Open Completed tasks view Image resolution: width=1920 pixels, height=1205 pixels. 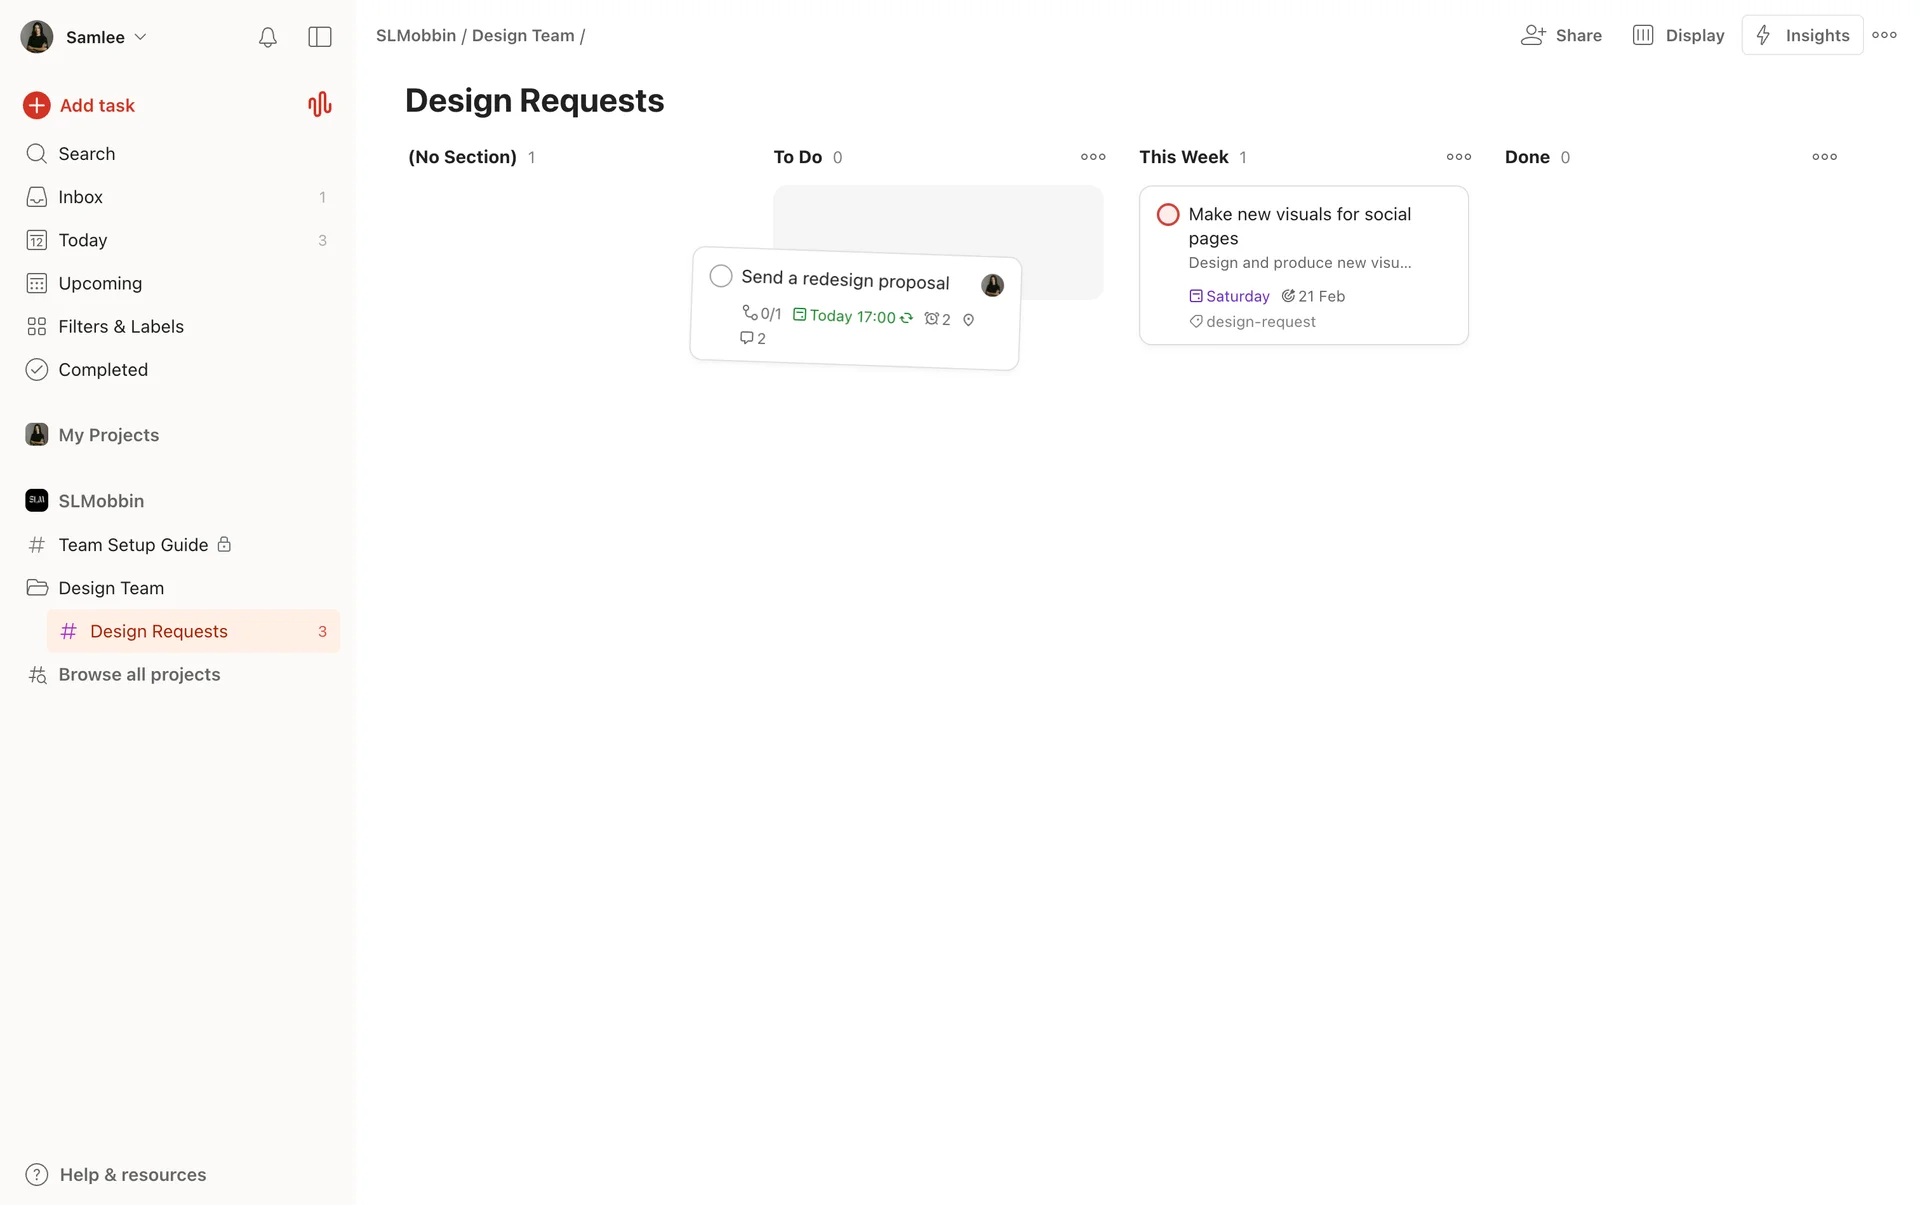point(102,369)
